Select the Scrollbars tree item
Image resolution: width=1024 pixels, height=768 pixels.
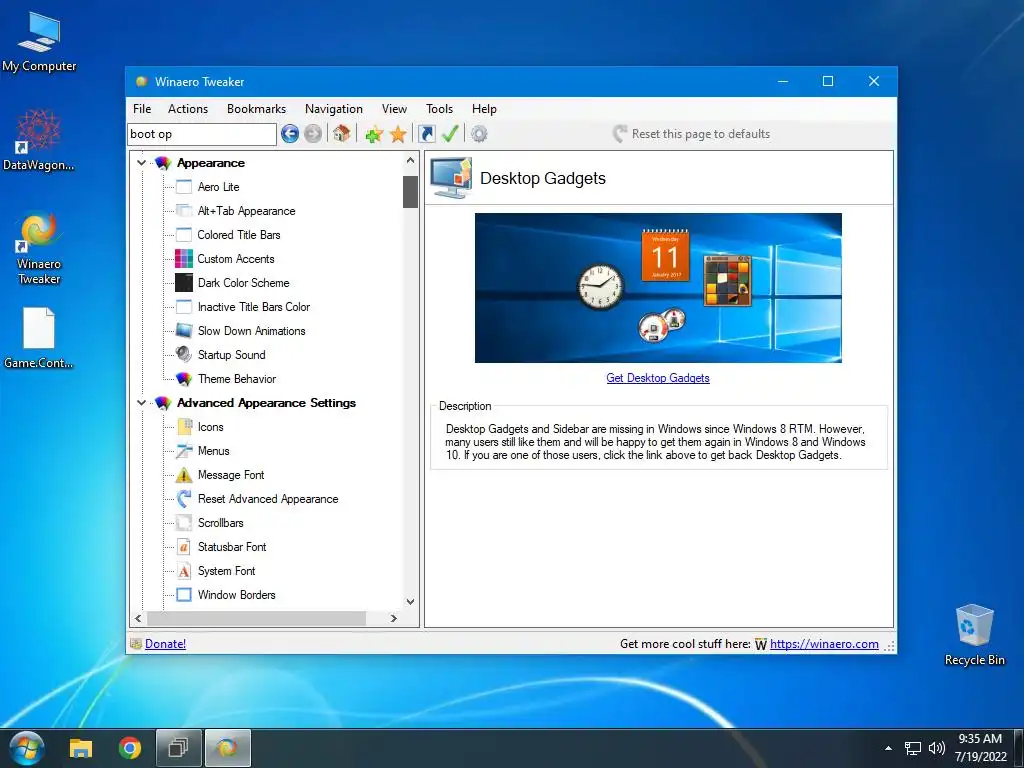(x=221, y=523)
